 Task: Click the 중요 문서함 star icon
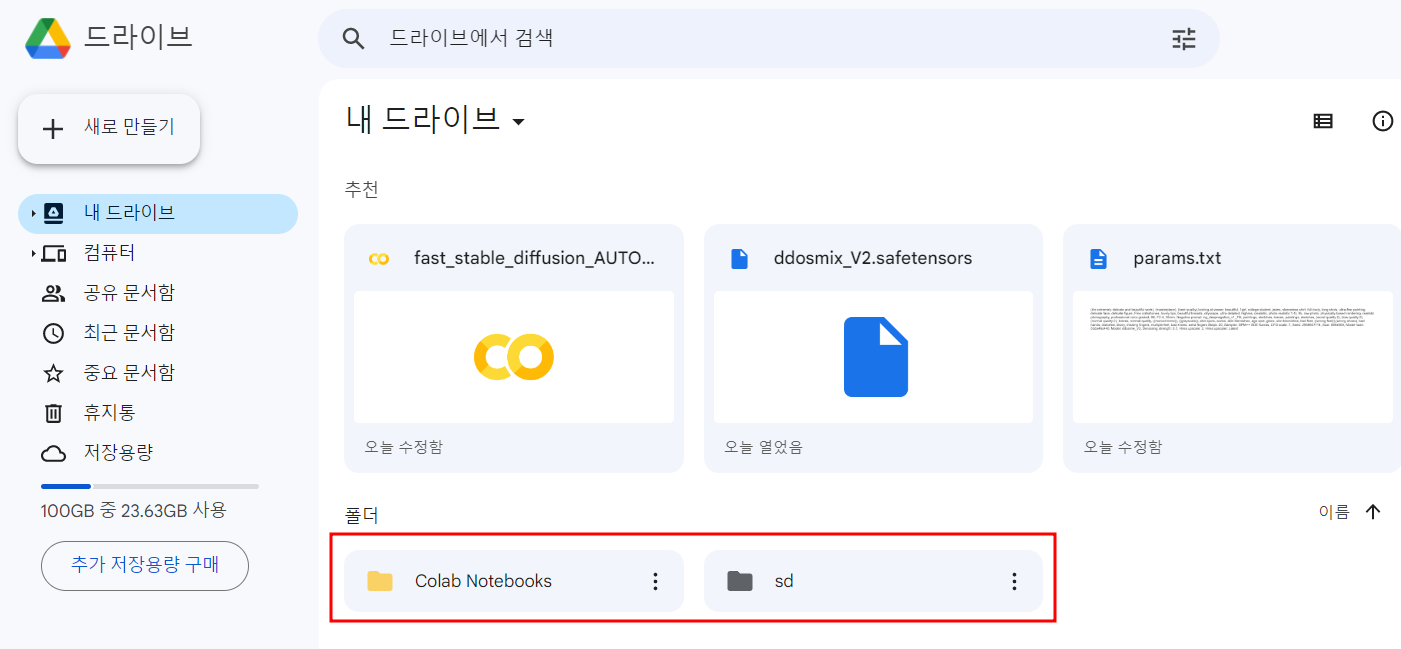pyautogui.click(x=53, y=373)
